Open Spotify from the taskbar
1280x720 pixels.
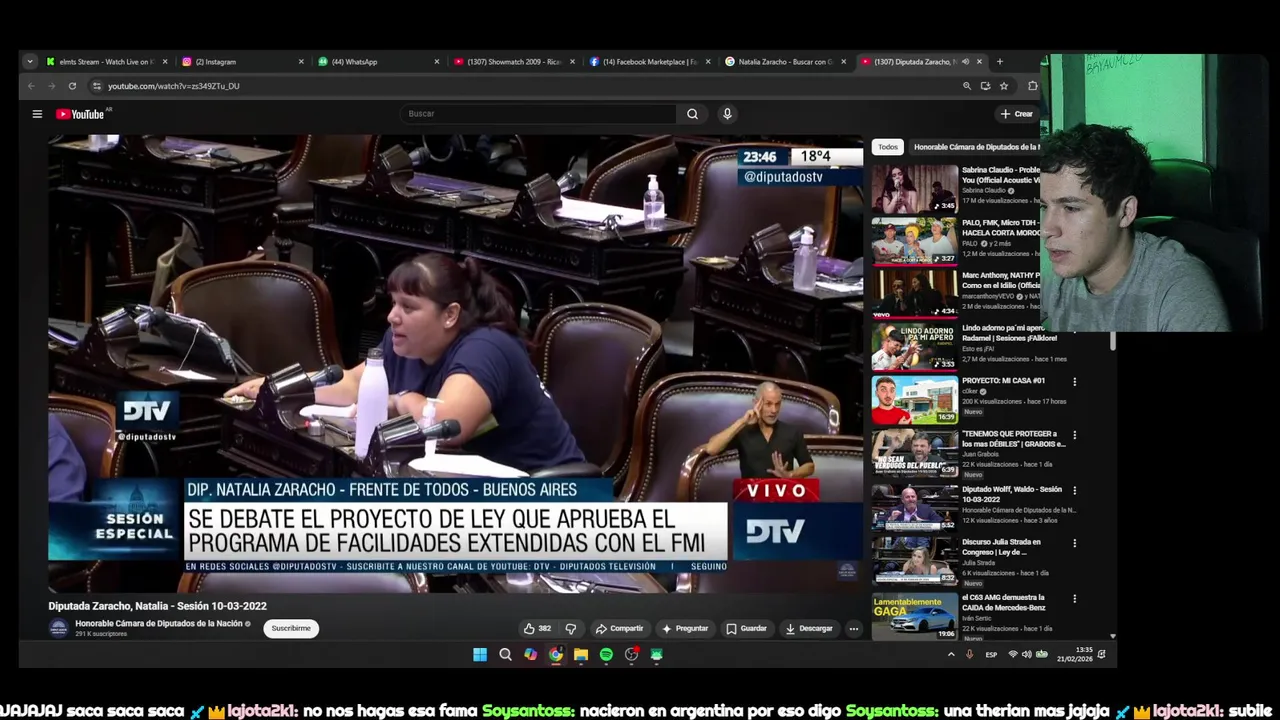(606, 655)
